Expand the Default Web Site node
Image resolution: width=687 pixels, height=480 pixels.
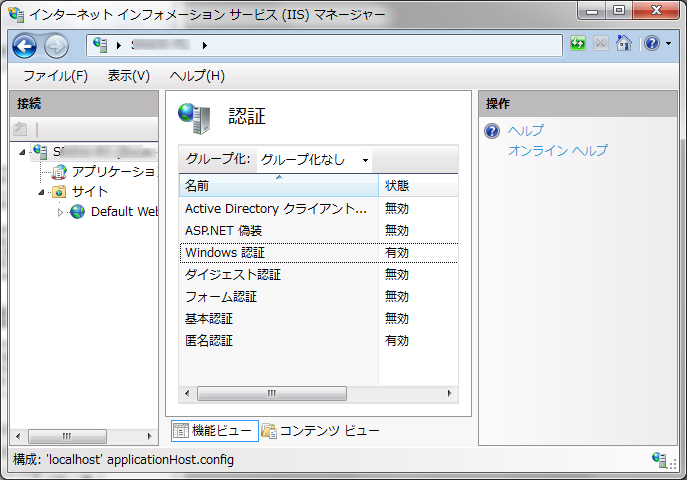60,212
